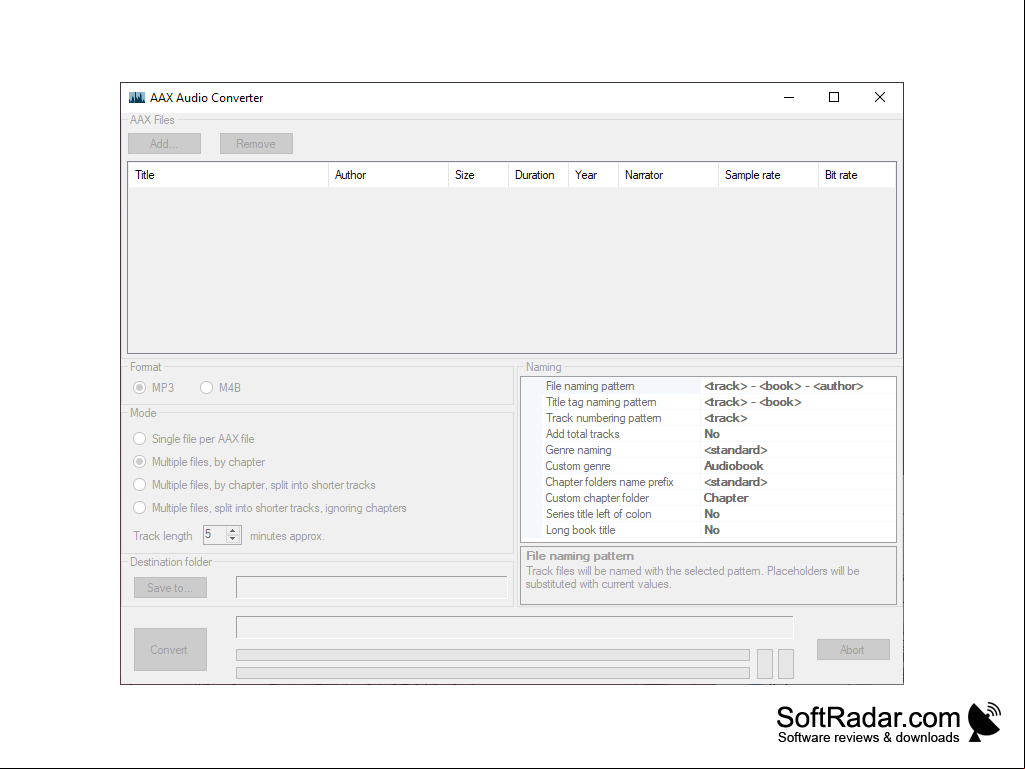The height and width of the screenshot is (769, 1025).
Task: Select the M4B format radio button
Action: point(207,388)
